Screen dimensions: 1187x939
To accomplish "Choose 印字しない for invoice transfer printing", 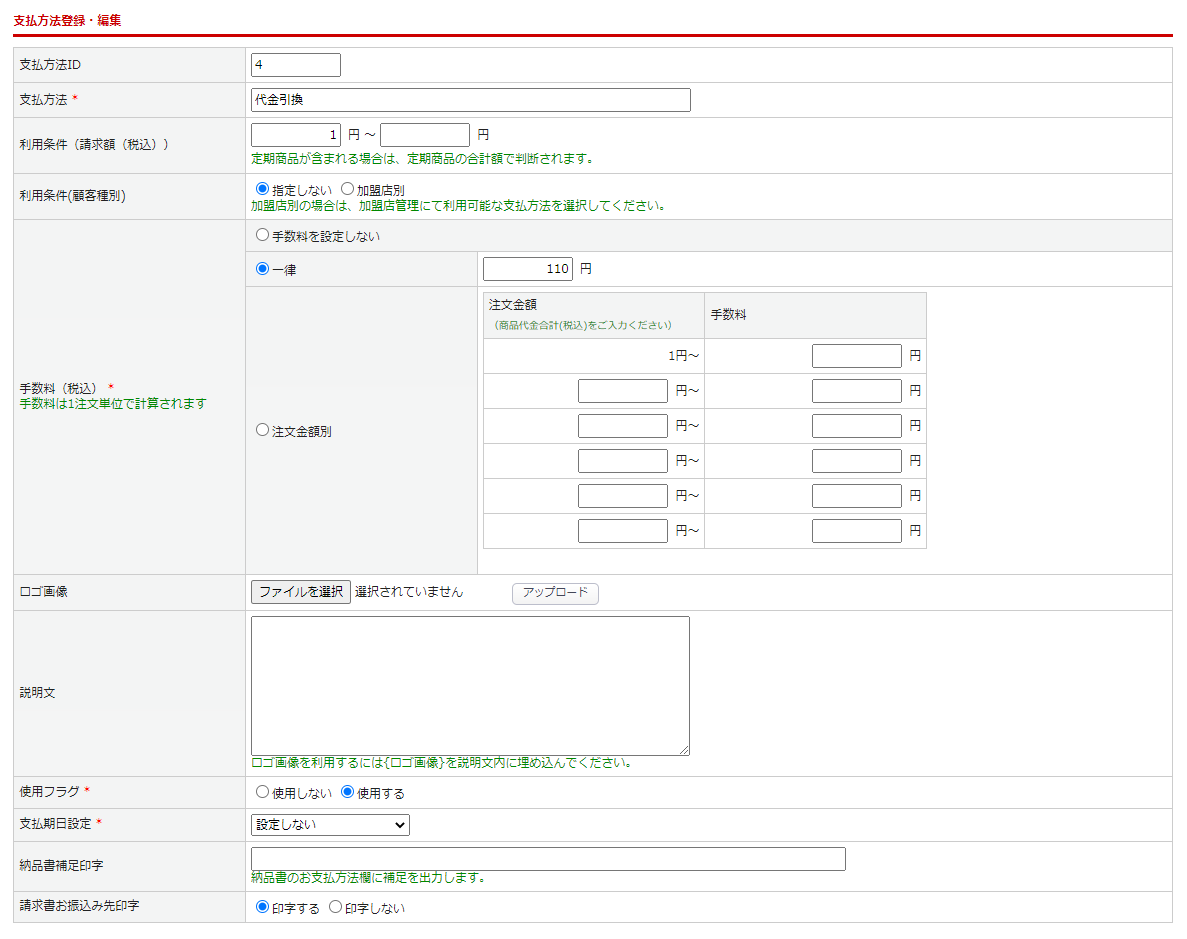I will click(336, 907).
